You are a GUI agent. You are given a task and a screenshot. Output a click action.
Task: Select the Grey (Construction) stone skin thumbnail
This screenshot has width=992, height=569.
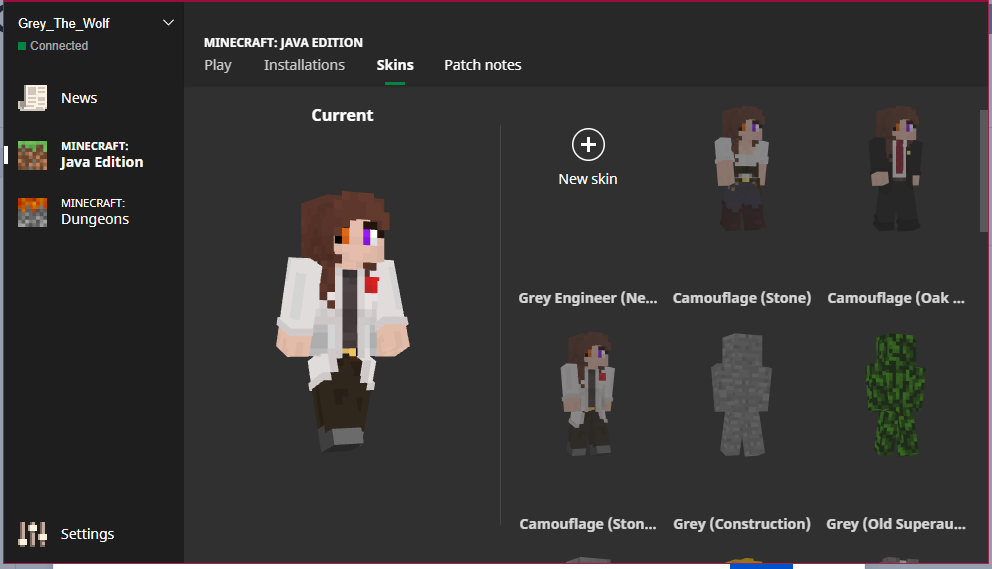pos(742,394)
